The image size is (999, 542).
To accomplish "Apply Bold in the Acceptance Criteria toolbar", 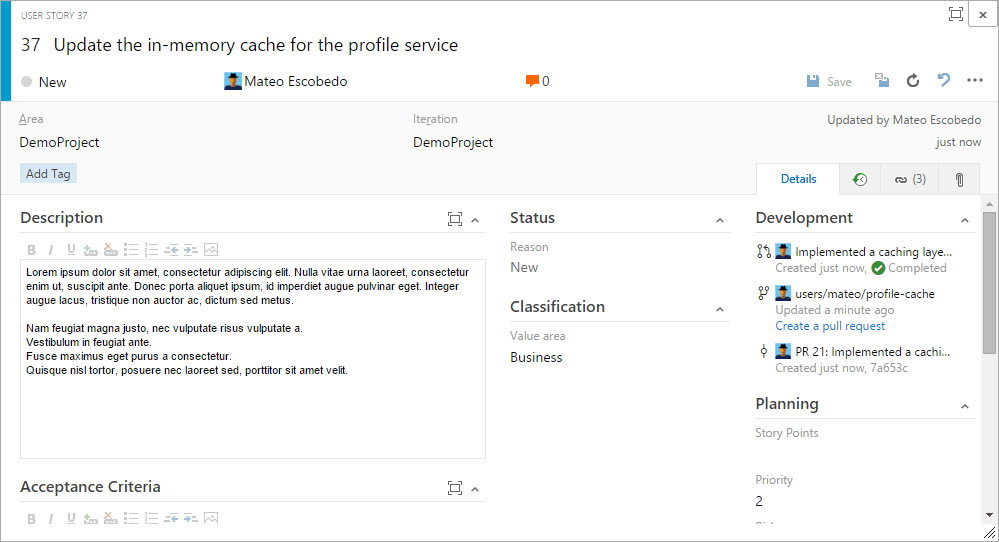I will click(31, 518).
